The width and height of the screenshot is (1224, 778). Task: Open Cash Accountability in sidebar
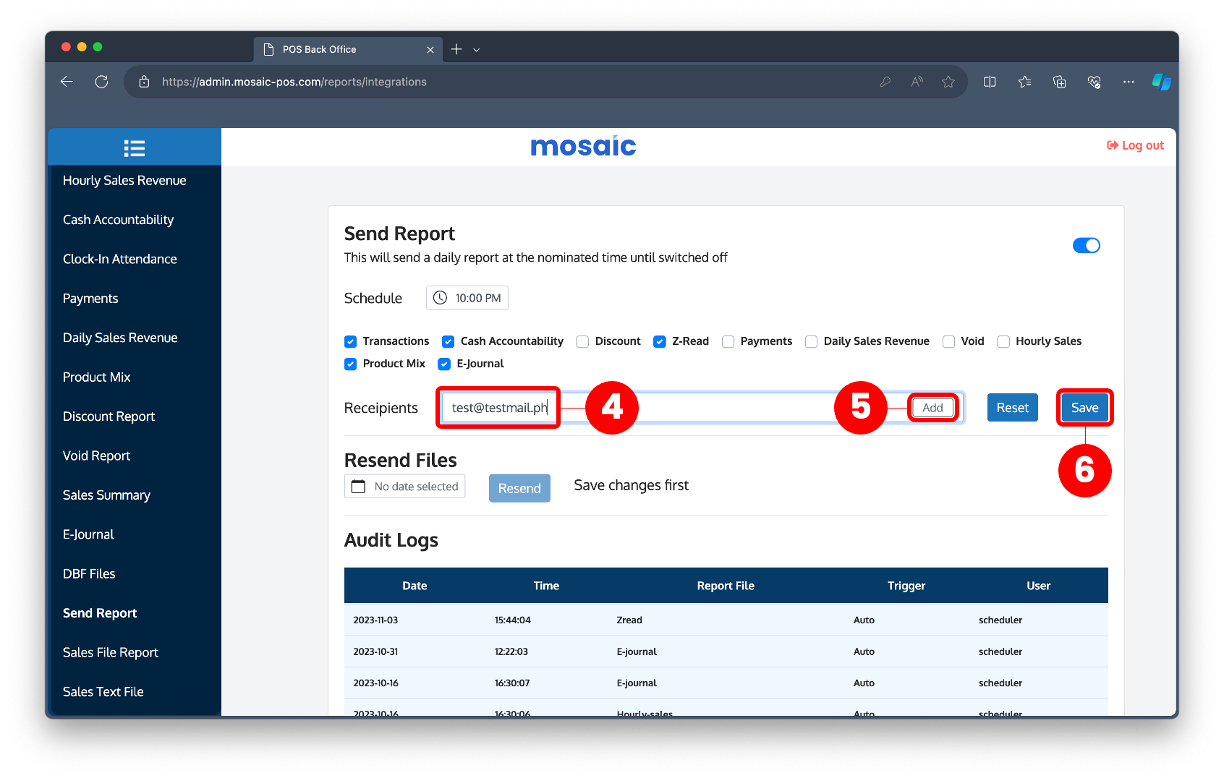(118, 220)
